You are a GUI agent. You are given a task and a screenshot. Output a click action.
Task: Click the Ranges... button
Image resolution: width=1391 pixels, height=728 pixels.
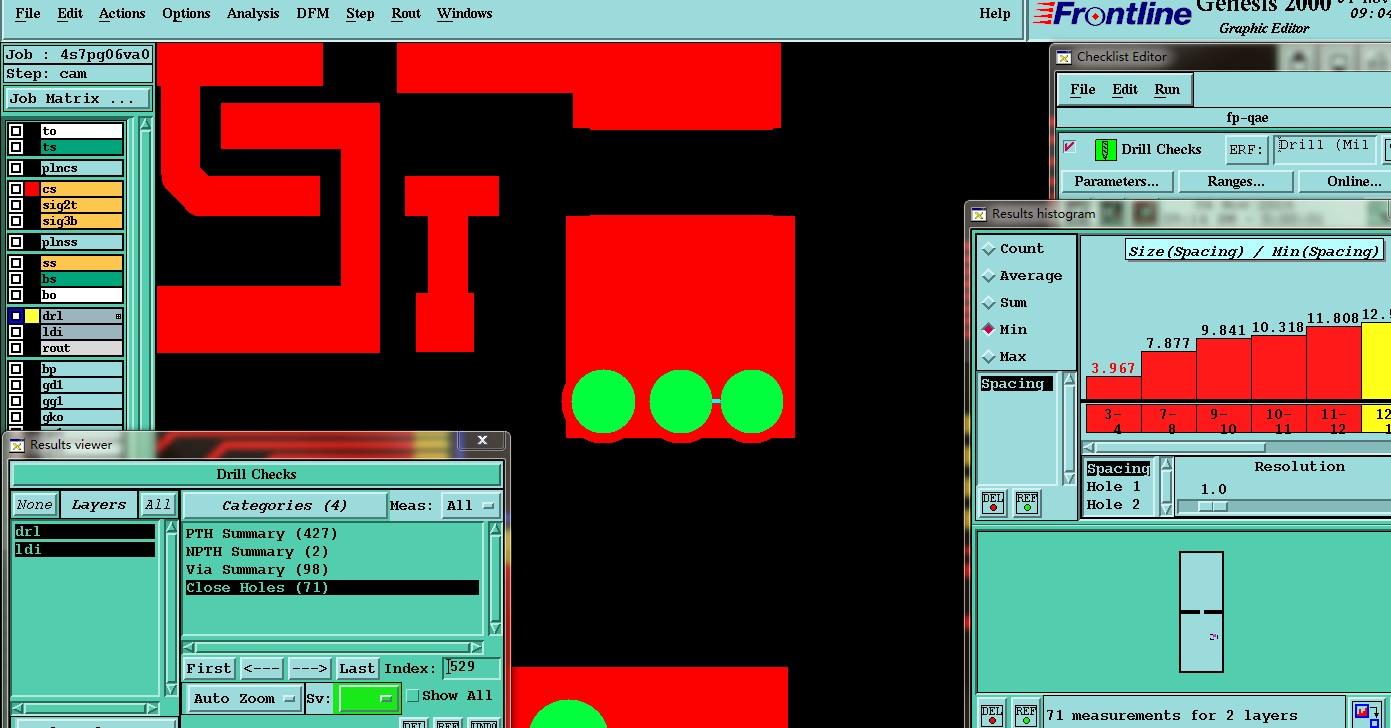1236,182
